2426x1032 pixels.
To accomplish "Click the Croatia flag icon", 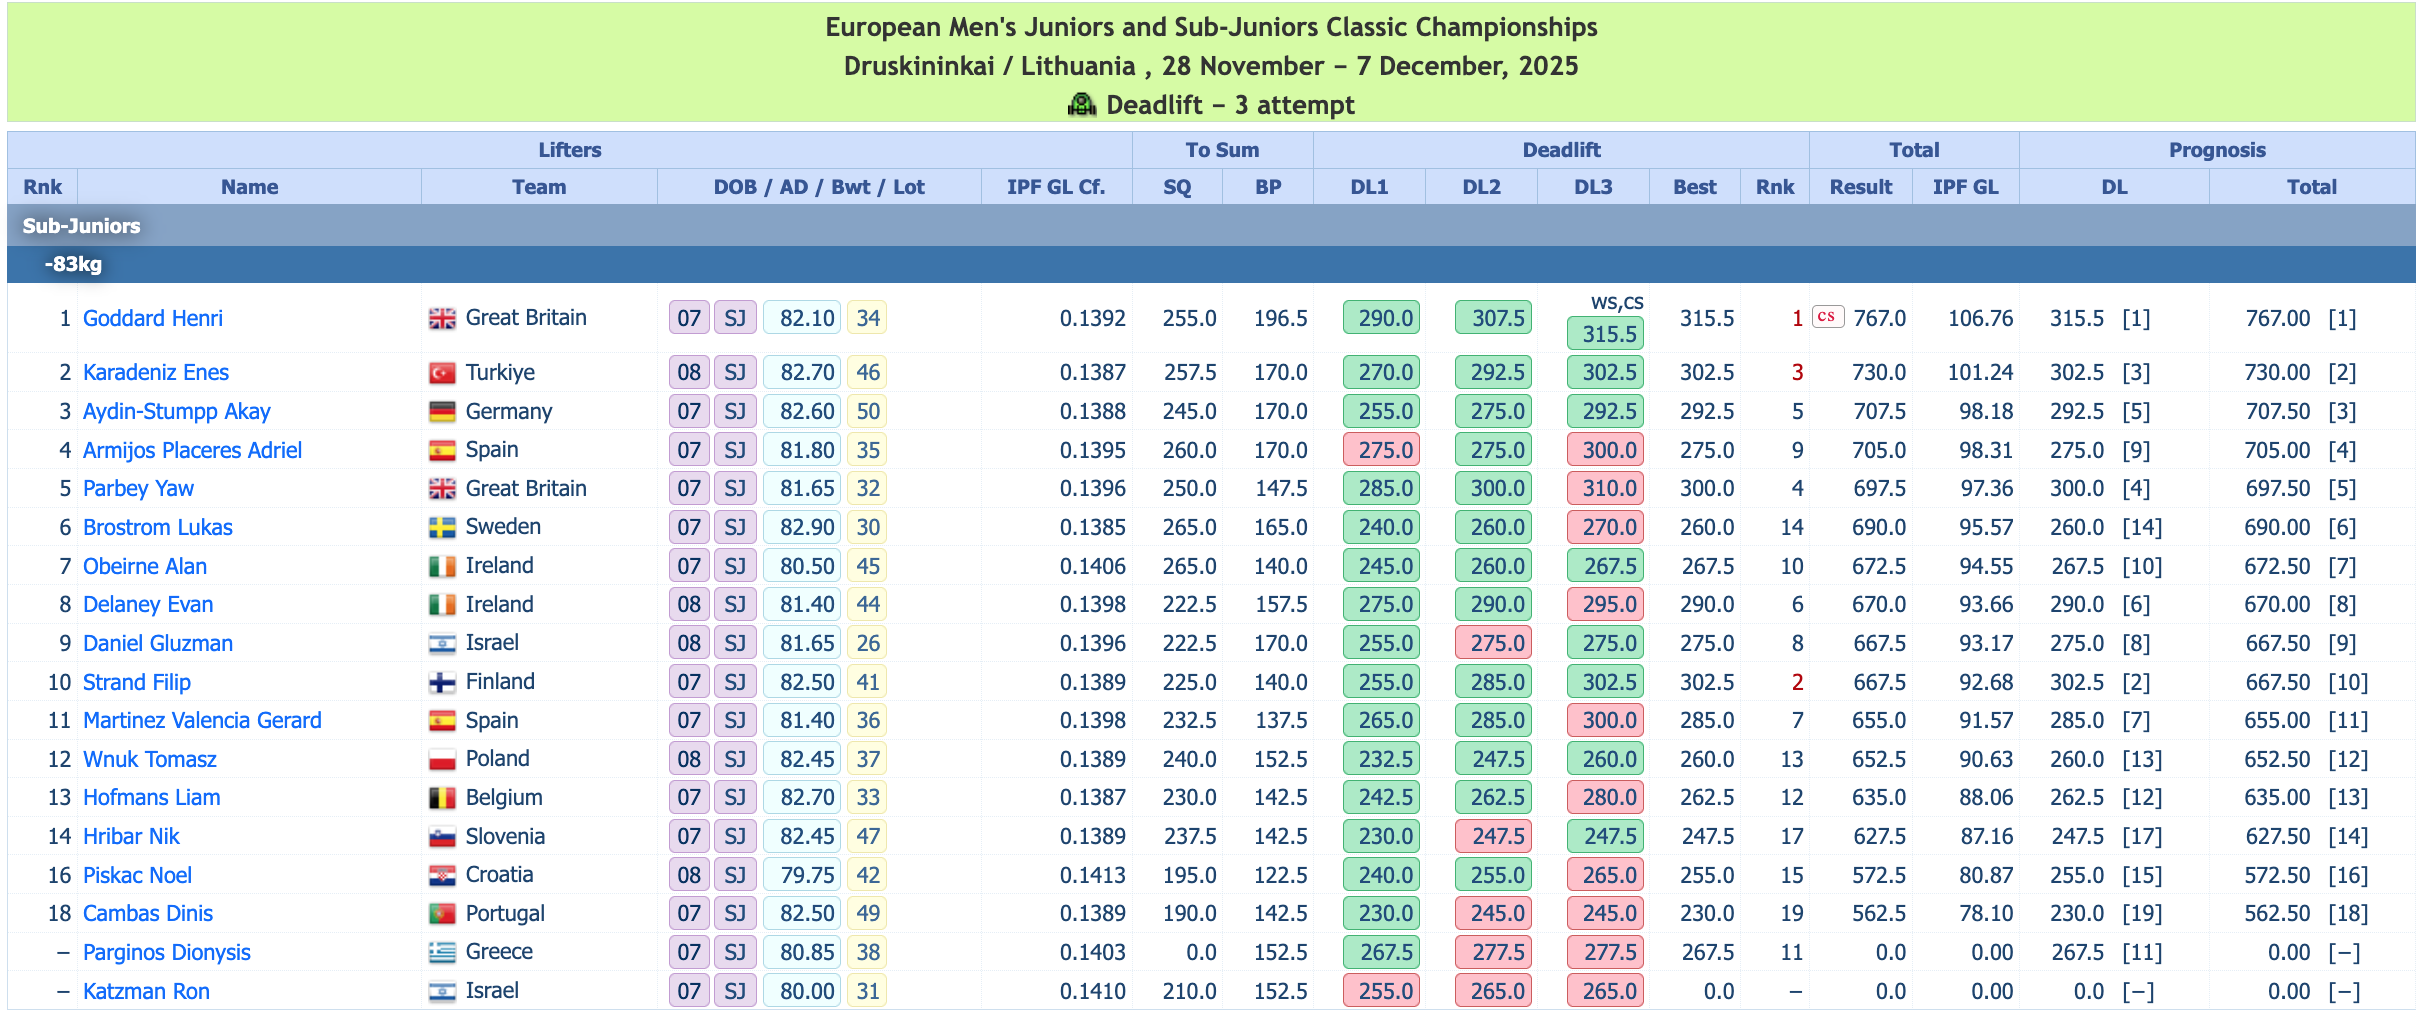I will click(x=442, y=876).
